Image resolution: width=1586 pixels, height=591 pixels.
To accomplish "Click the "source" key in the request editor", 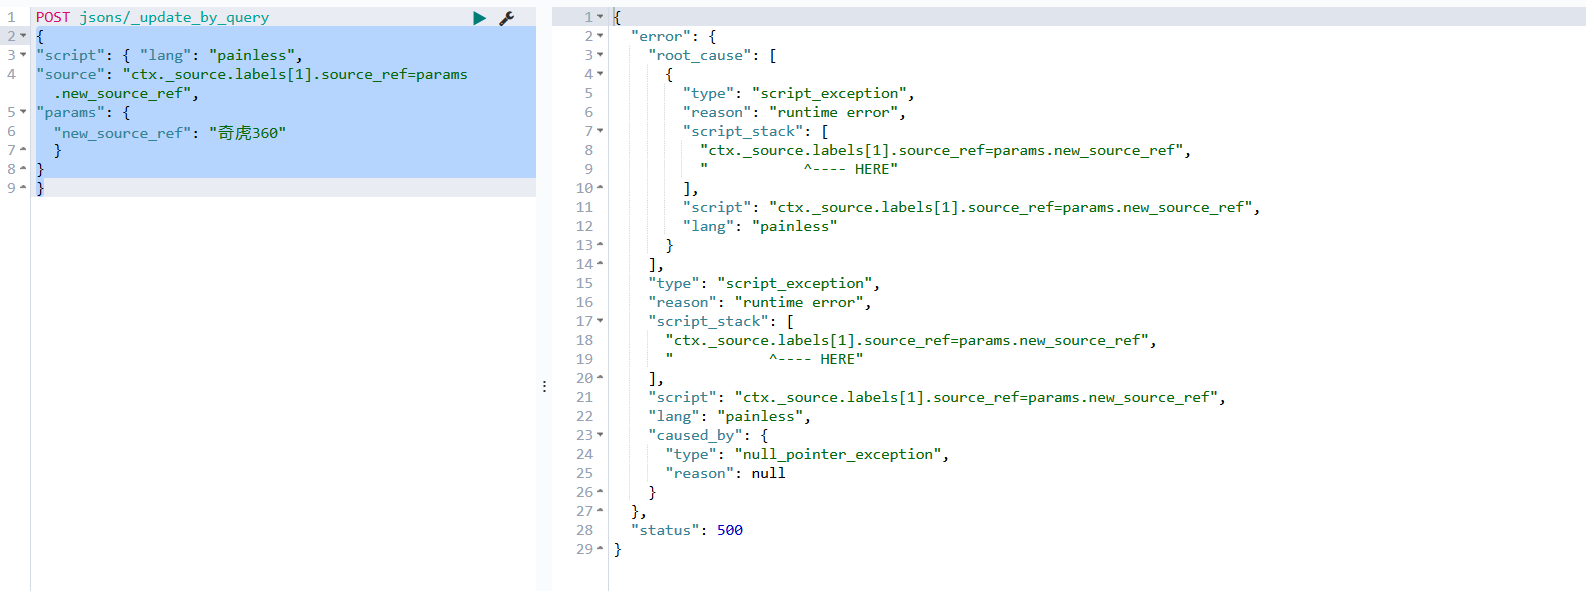I will 71,74.
